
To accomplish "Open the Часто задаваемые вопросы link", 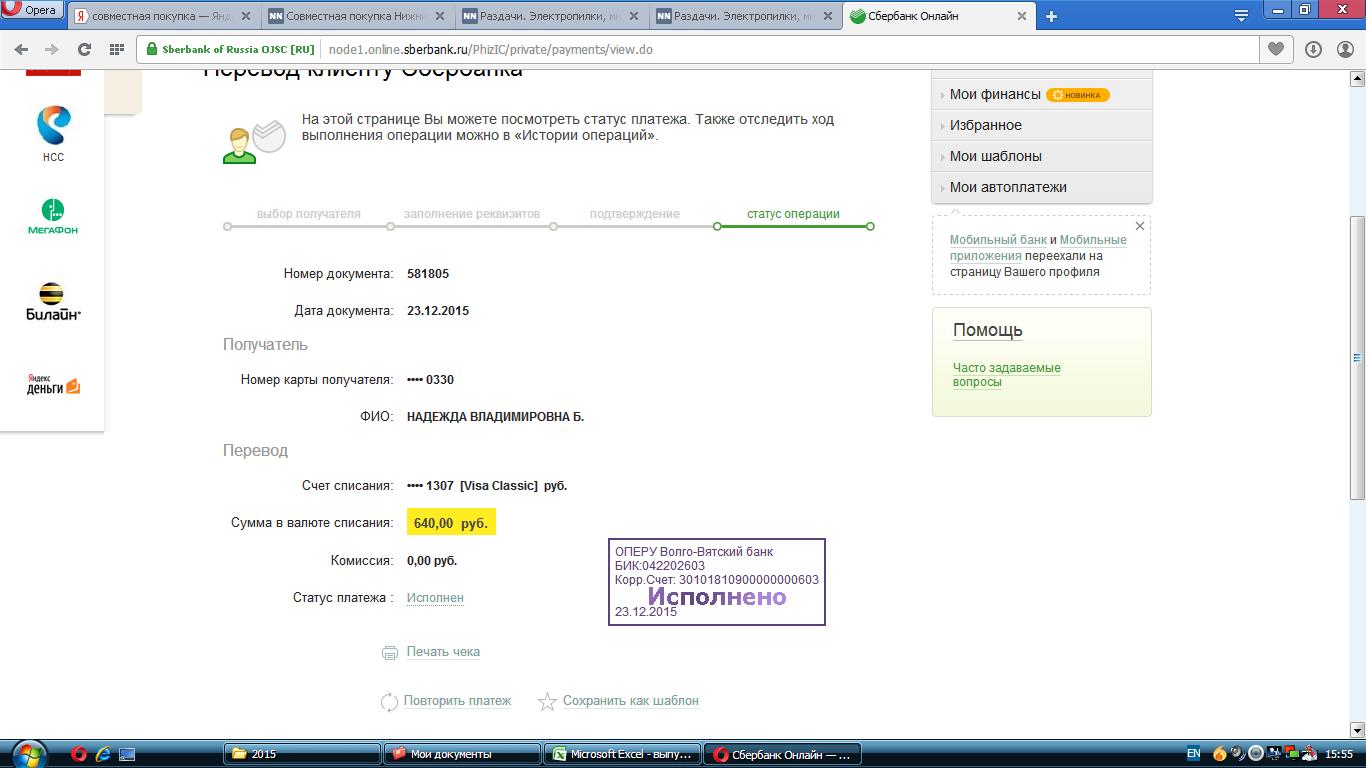I will point(1006,375).
